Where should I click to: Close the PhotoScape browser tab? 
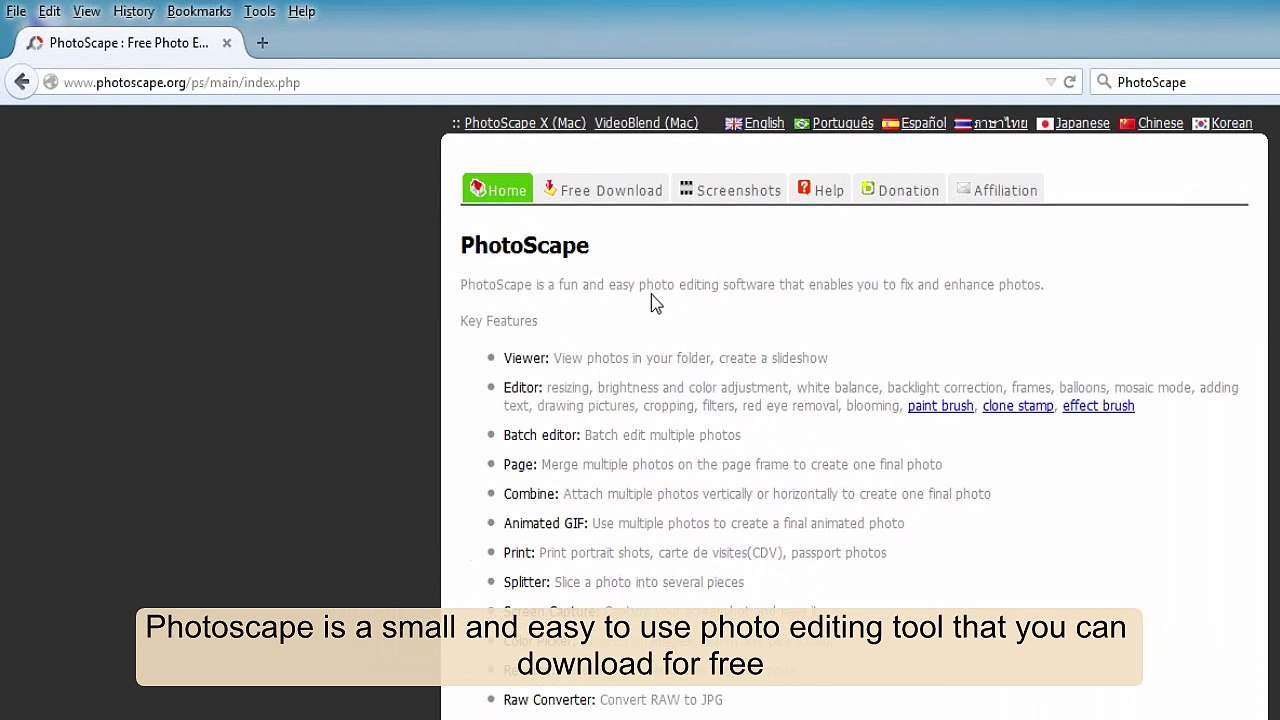[x=227, y=43]
